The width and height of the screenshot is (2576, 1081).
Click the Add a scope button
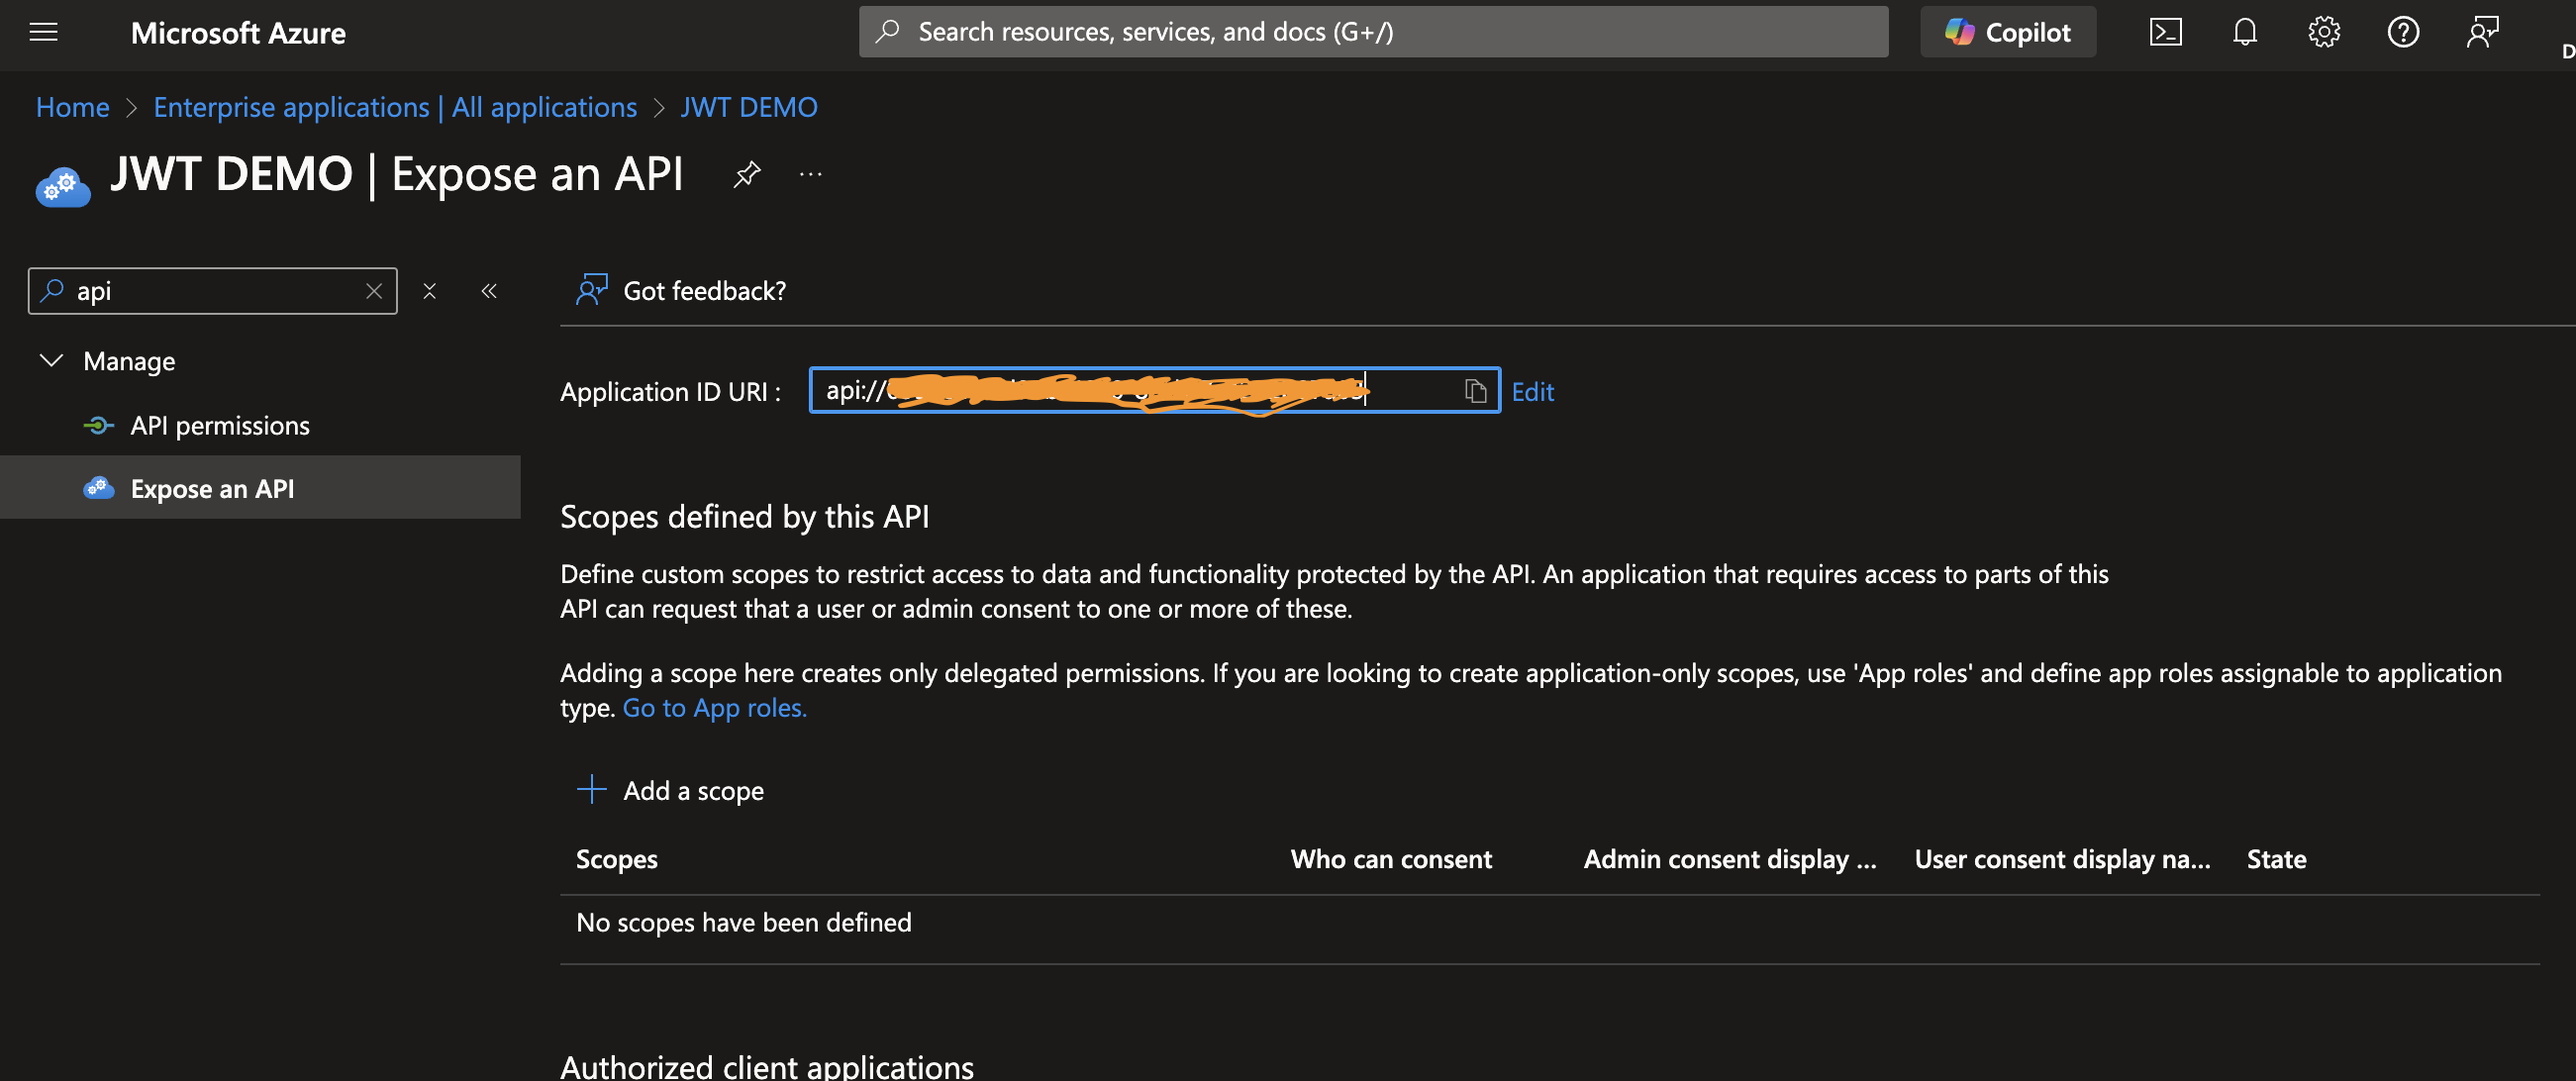pyautogui.click(x=670, y=790)
